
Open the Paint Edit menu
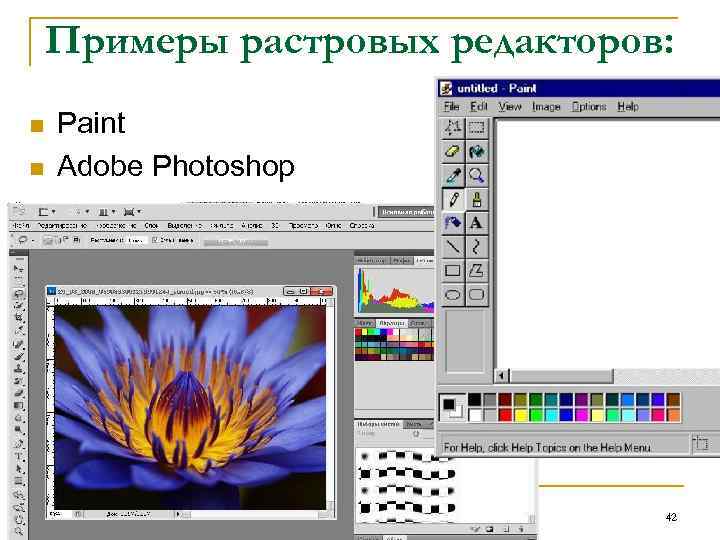[478, 107]
